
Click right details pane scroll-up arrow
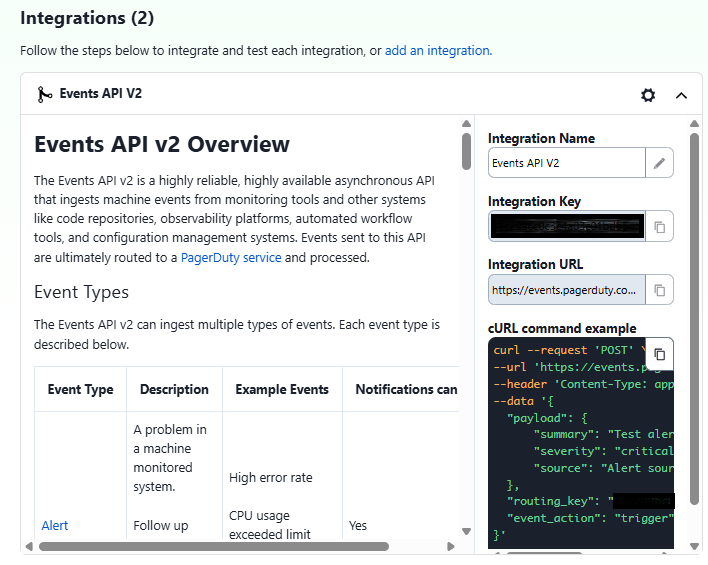pos(694,124)
